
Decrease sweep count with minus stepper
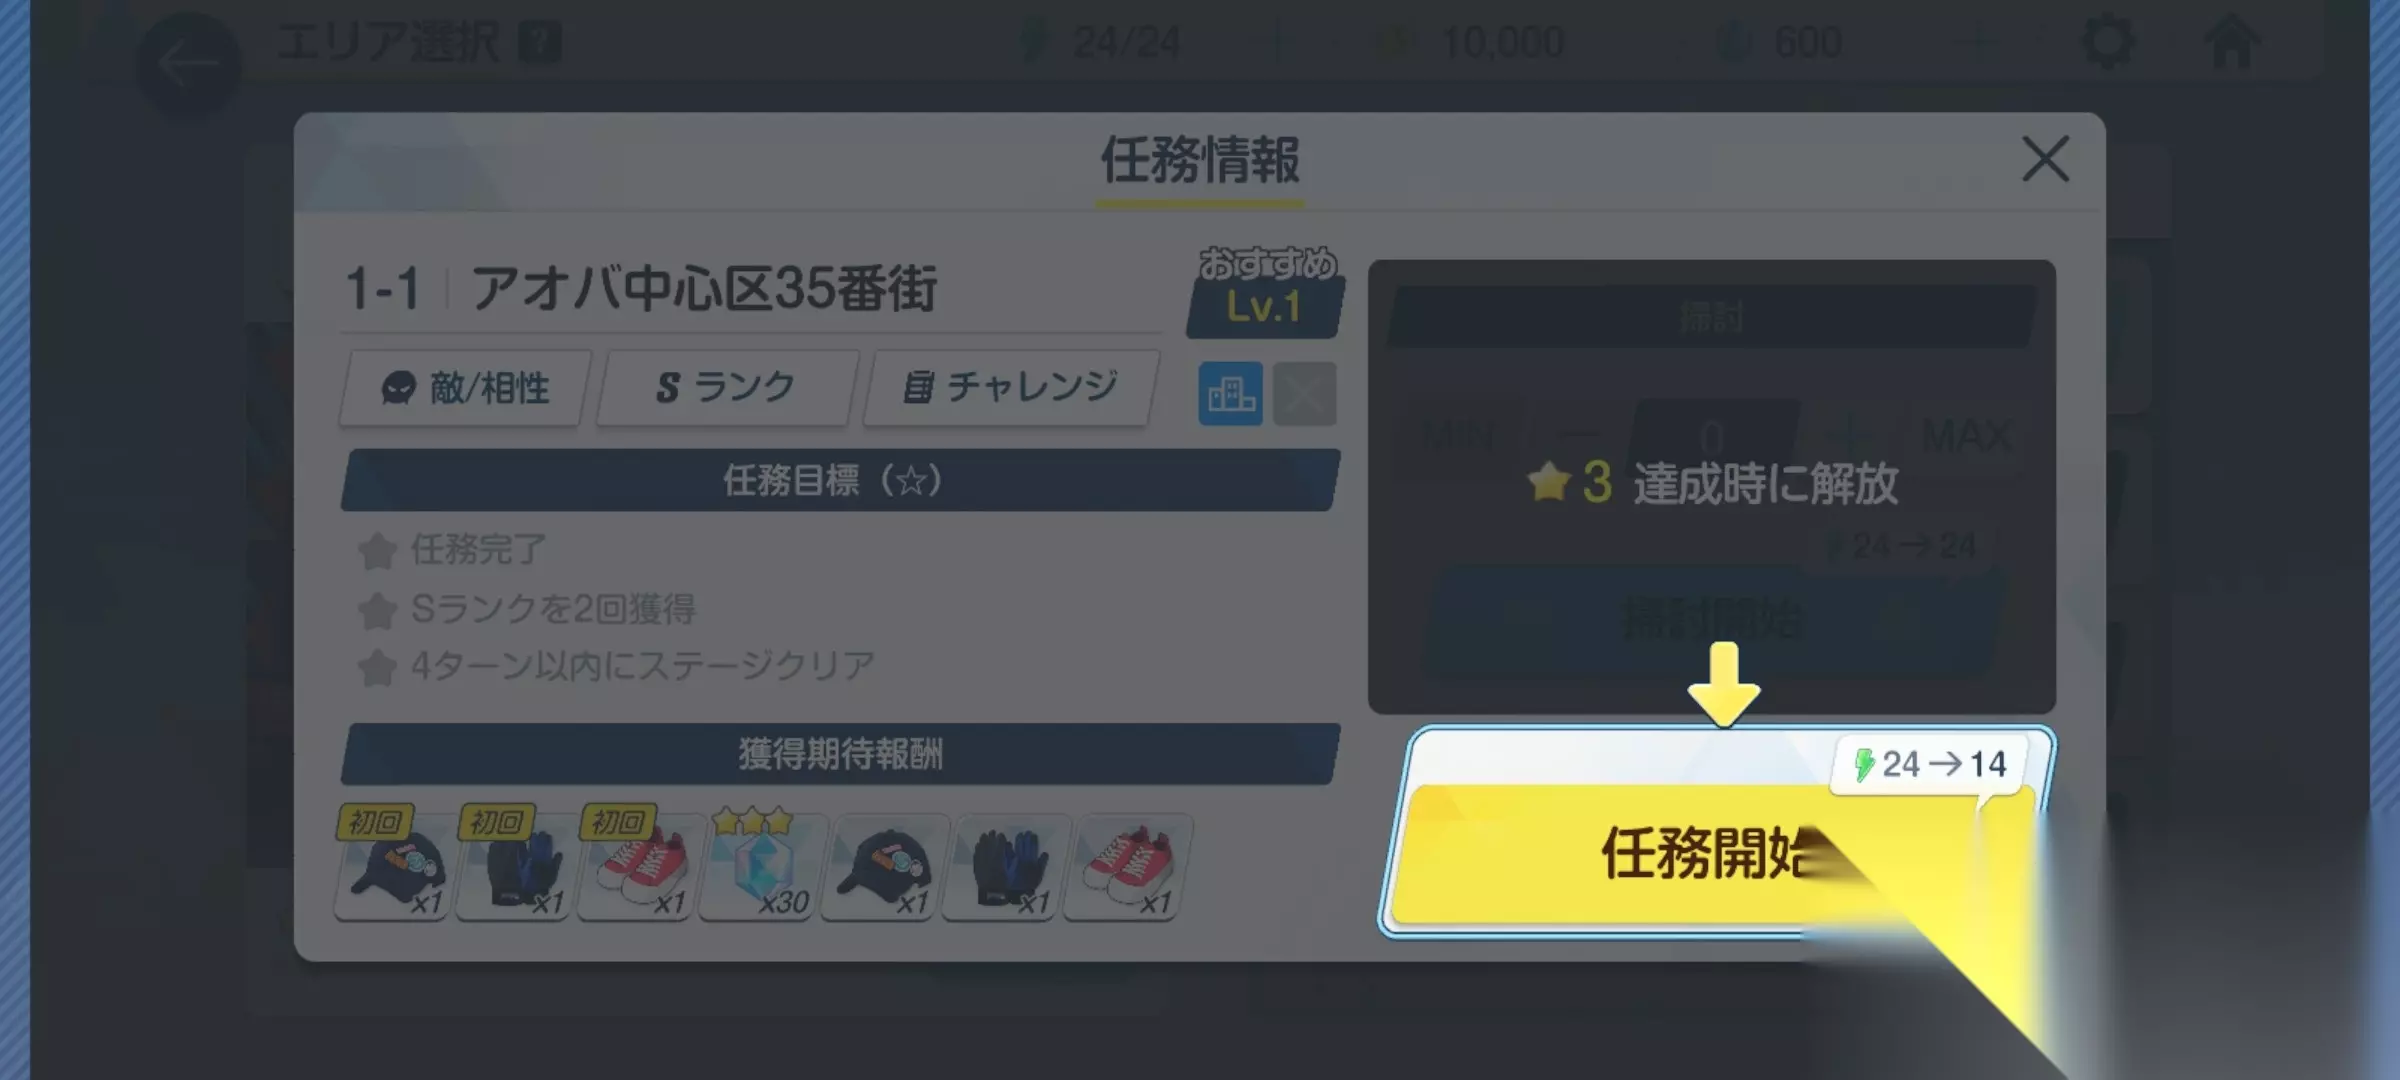[1578, 436]
